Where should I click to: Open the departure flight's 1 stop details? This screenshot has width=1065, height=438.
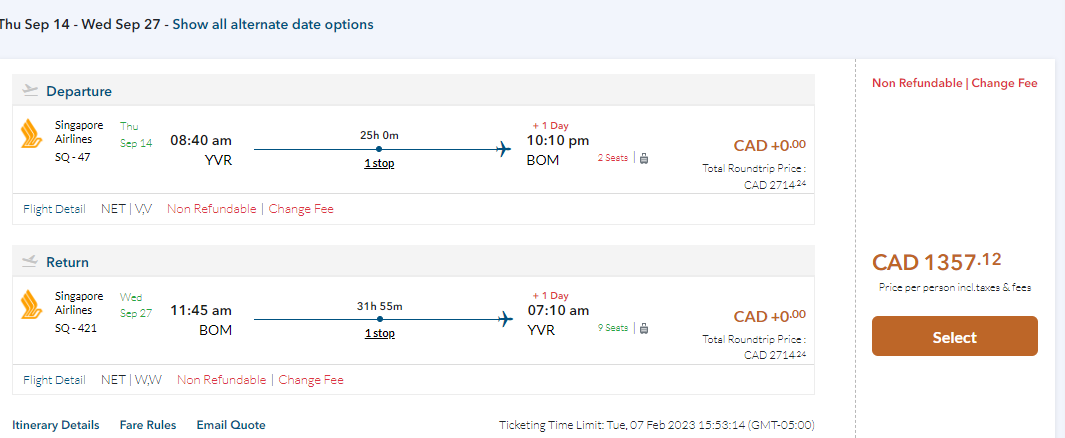(x=379, y=163)
